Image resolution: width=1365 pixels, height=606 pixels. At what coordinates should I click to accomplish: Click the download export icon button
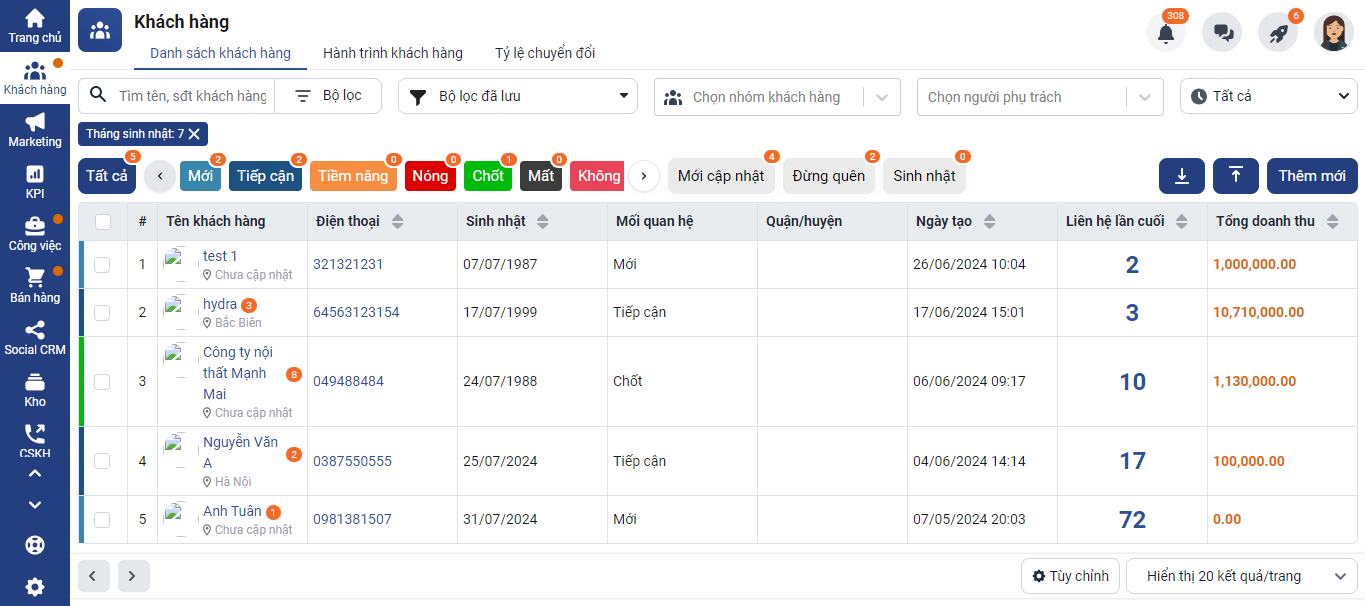(1182, 176)
